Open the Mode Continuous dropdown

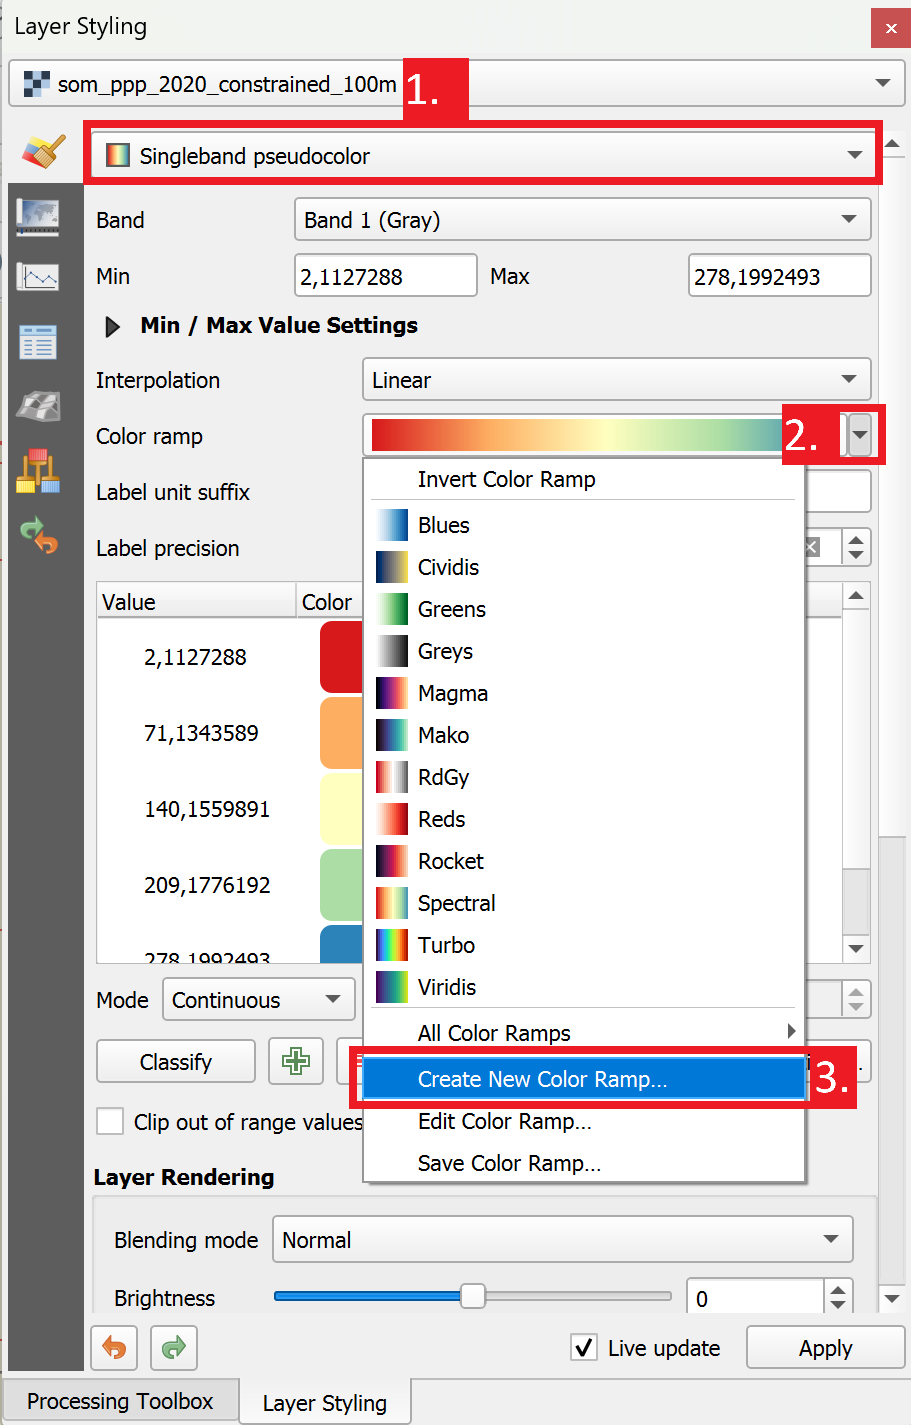pyautogui.click(x=258, y=1000)
